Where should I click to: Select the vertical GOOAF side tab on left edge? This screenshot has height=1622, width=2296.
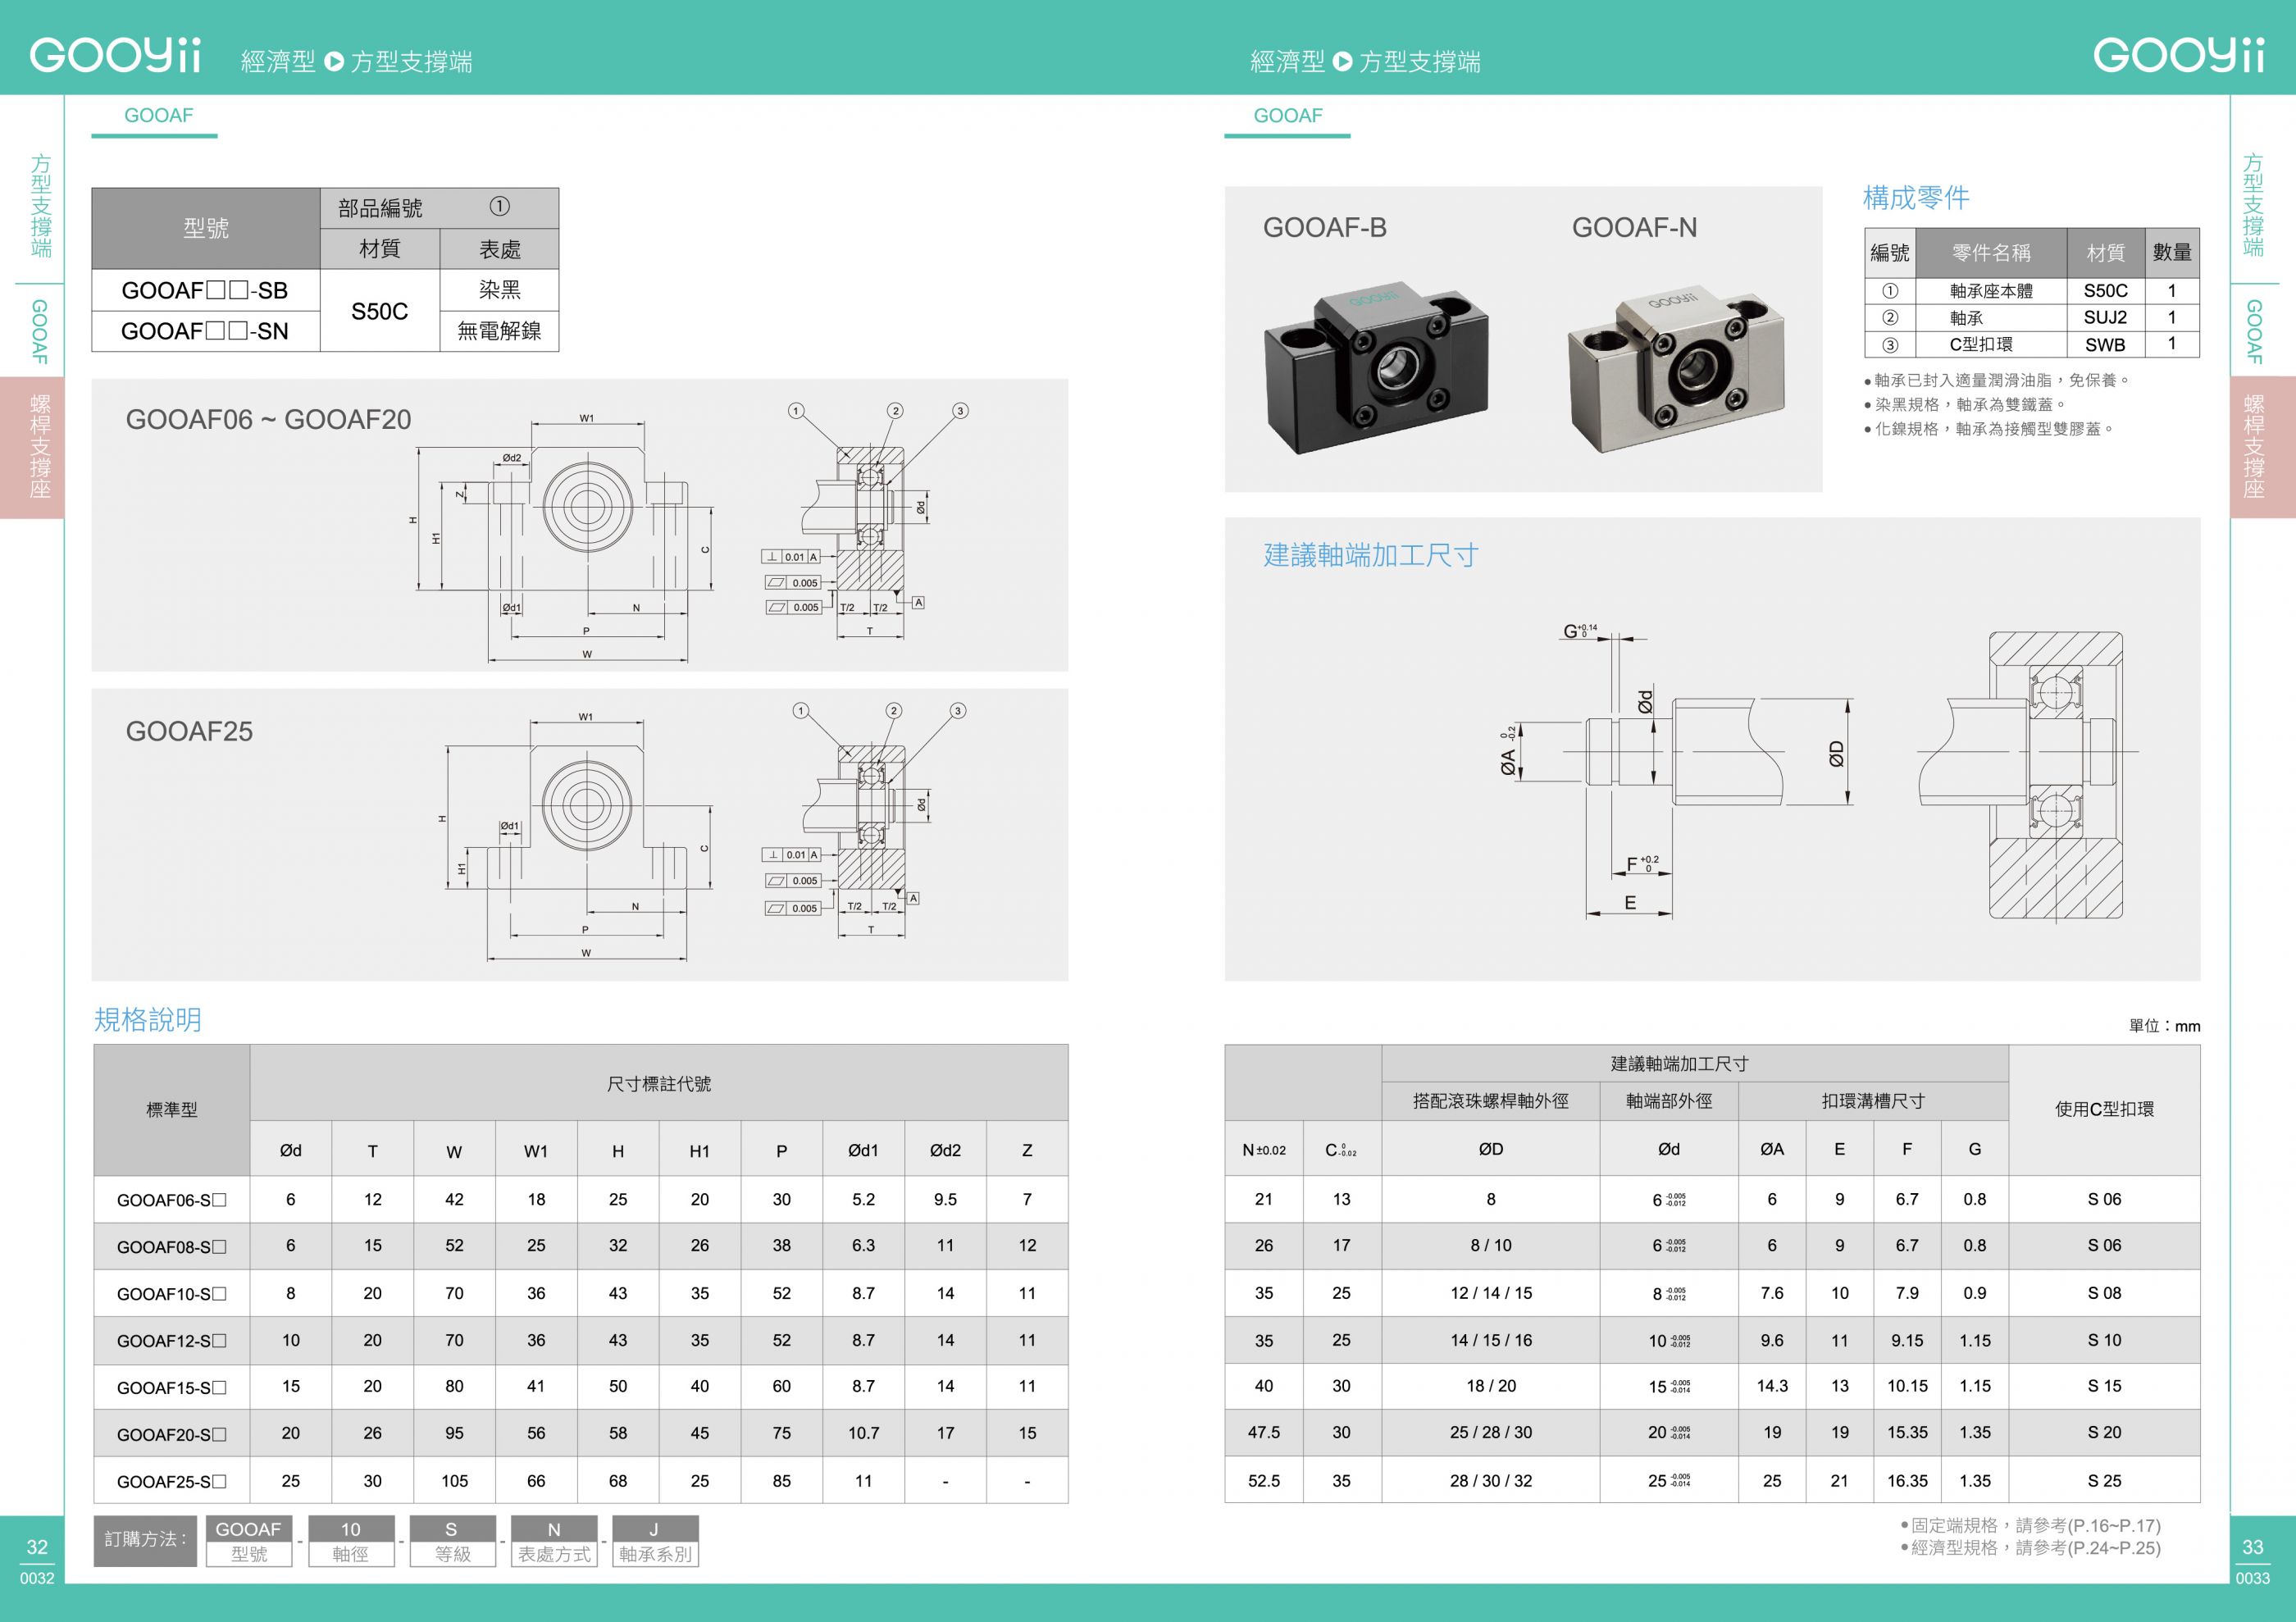pyautogui.click(x=40, y=331)
